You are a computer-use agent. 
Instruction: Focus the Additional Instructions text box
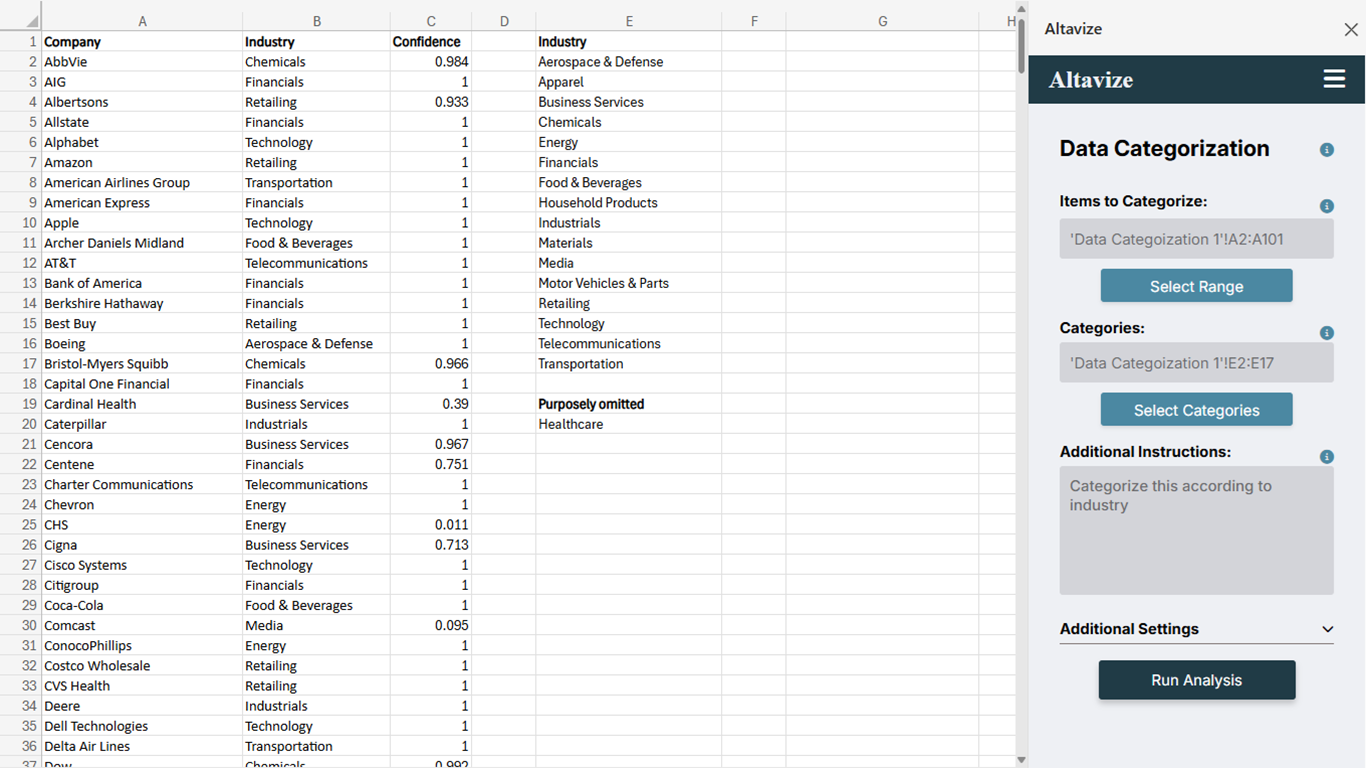pos(1196,531)
